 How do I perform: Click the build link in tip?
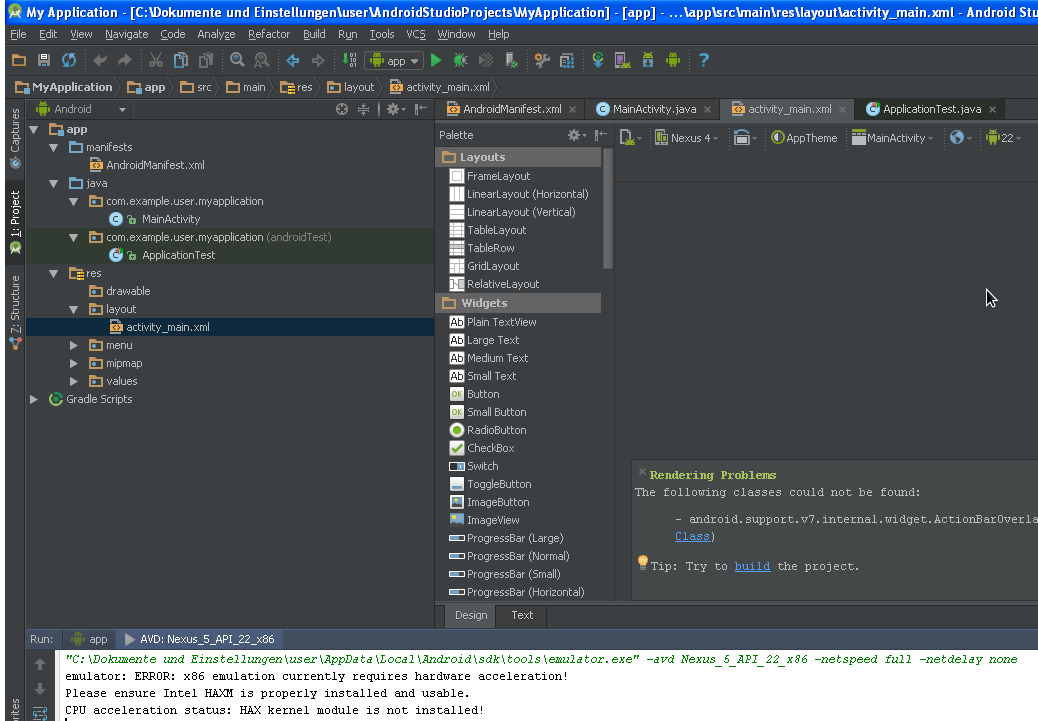[752, 566]
